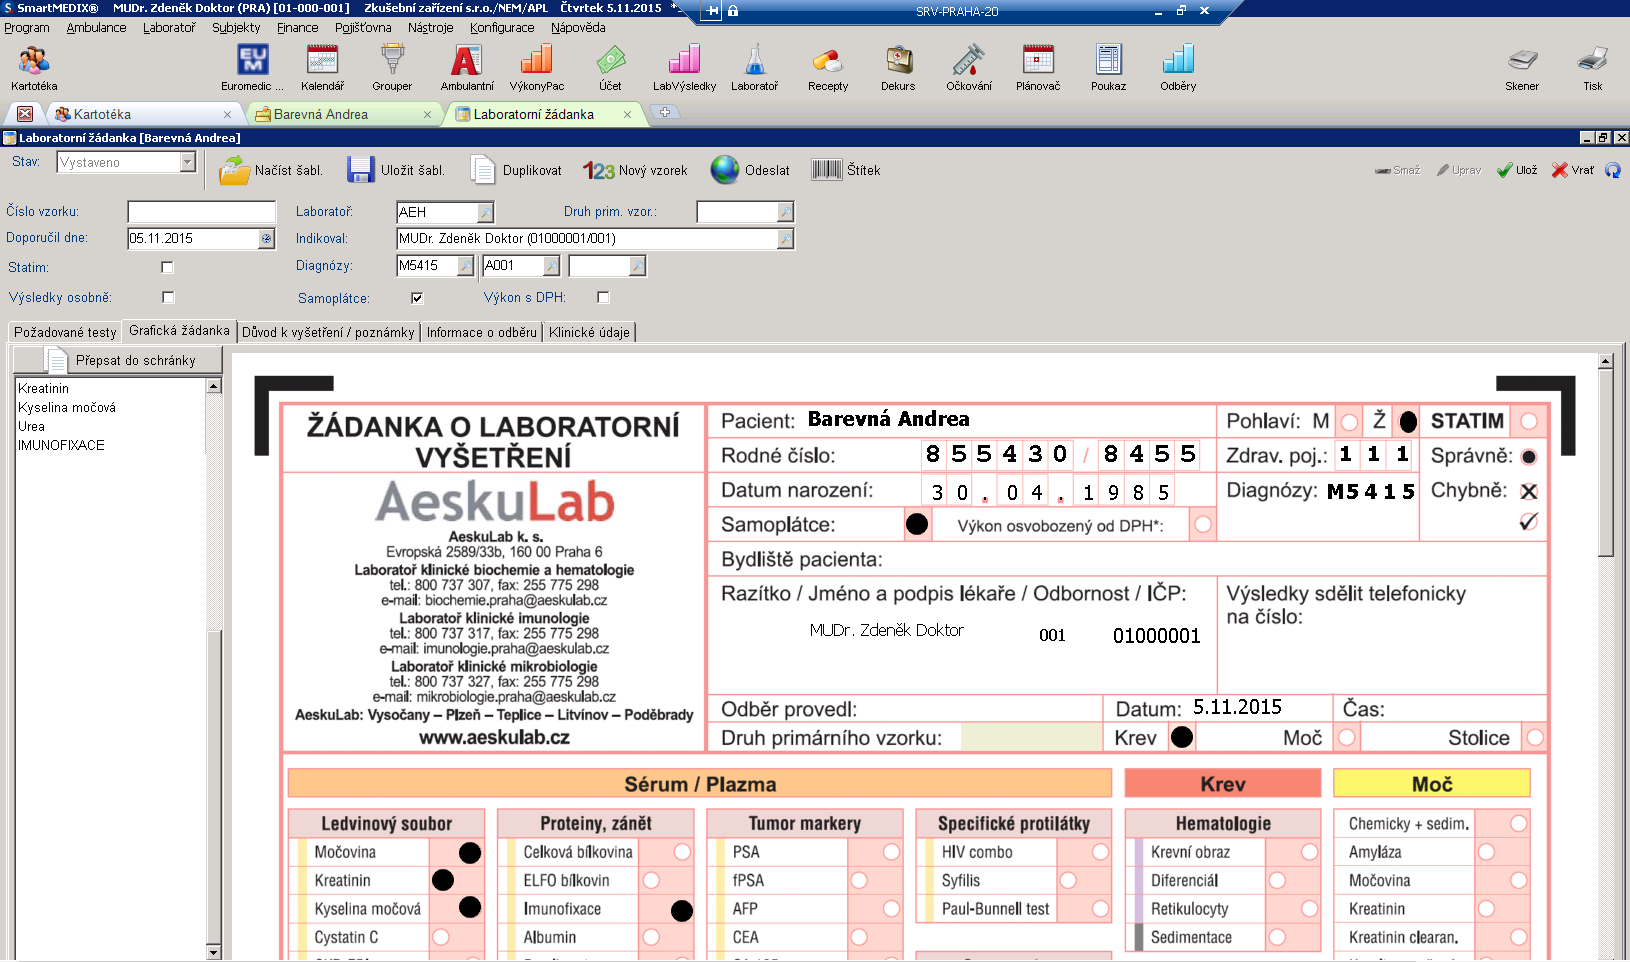
Task: Toggle the Albumin test circle
Action: (x=651, y=937)
